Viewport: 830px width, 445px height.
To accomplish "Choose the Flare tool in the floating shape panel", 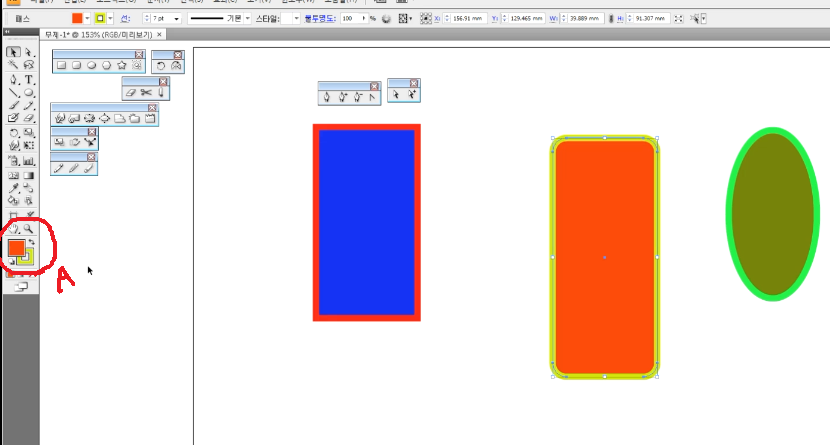I will [x=137, y=65].
